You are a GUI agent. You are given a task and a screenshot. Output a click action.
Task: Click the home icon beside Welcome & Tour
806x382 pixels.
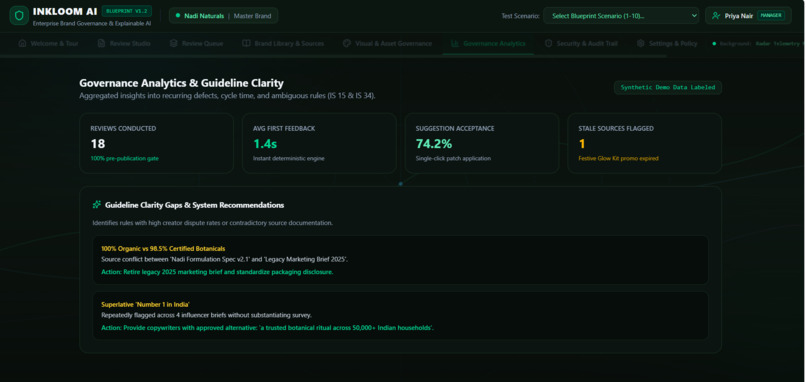pos(22,44)
